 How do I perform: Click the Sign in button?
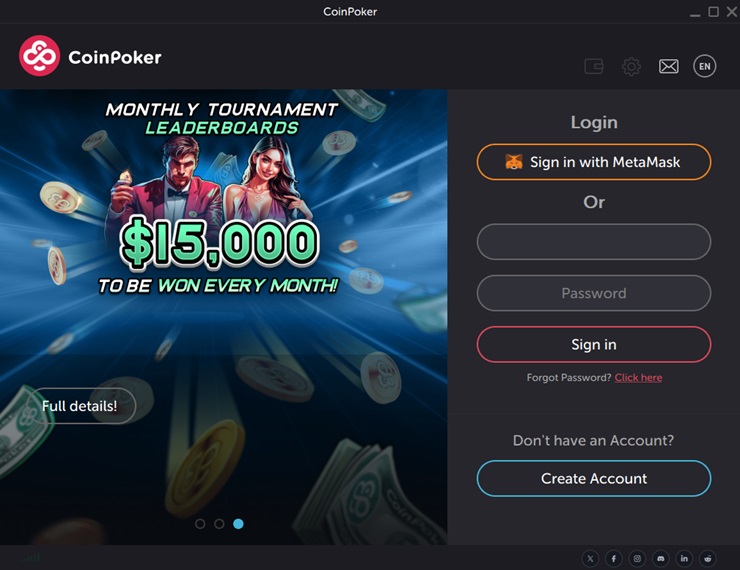tap(594, 344)
